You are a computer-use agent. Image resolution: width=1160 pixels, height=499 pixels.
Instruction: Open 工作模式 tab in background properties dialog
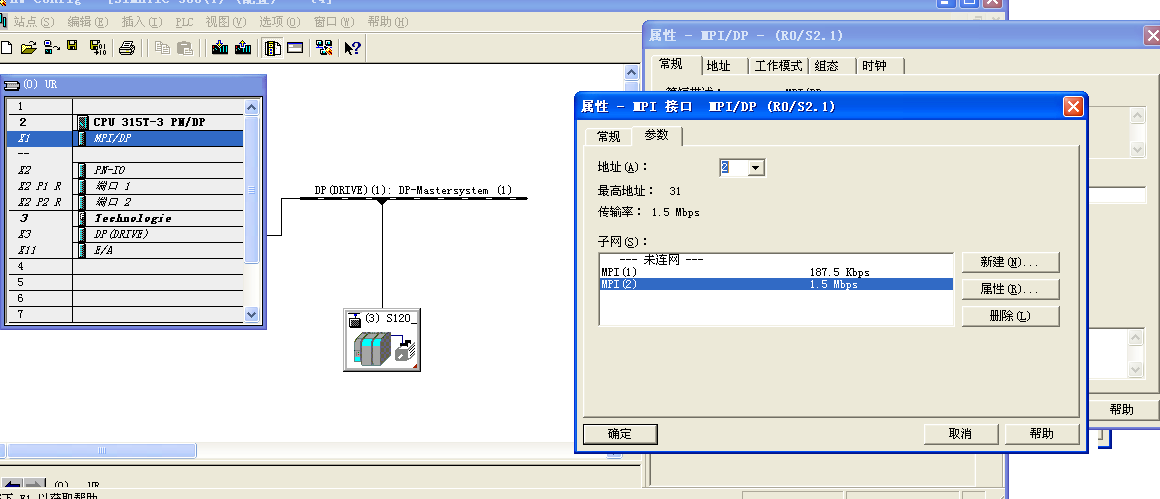(778, 66)
